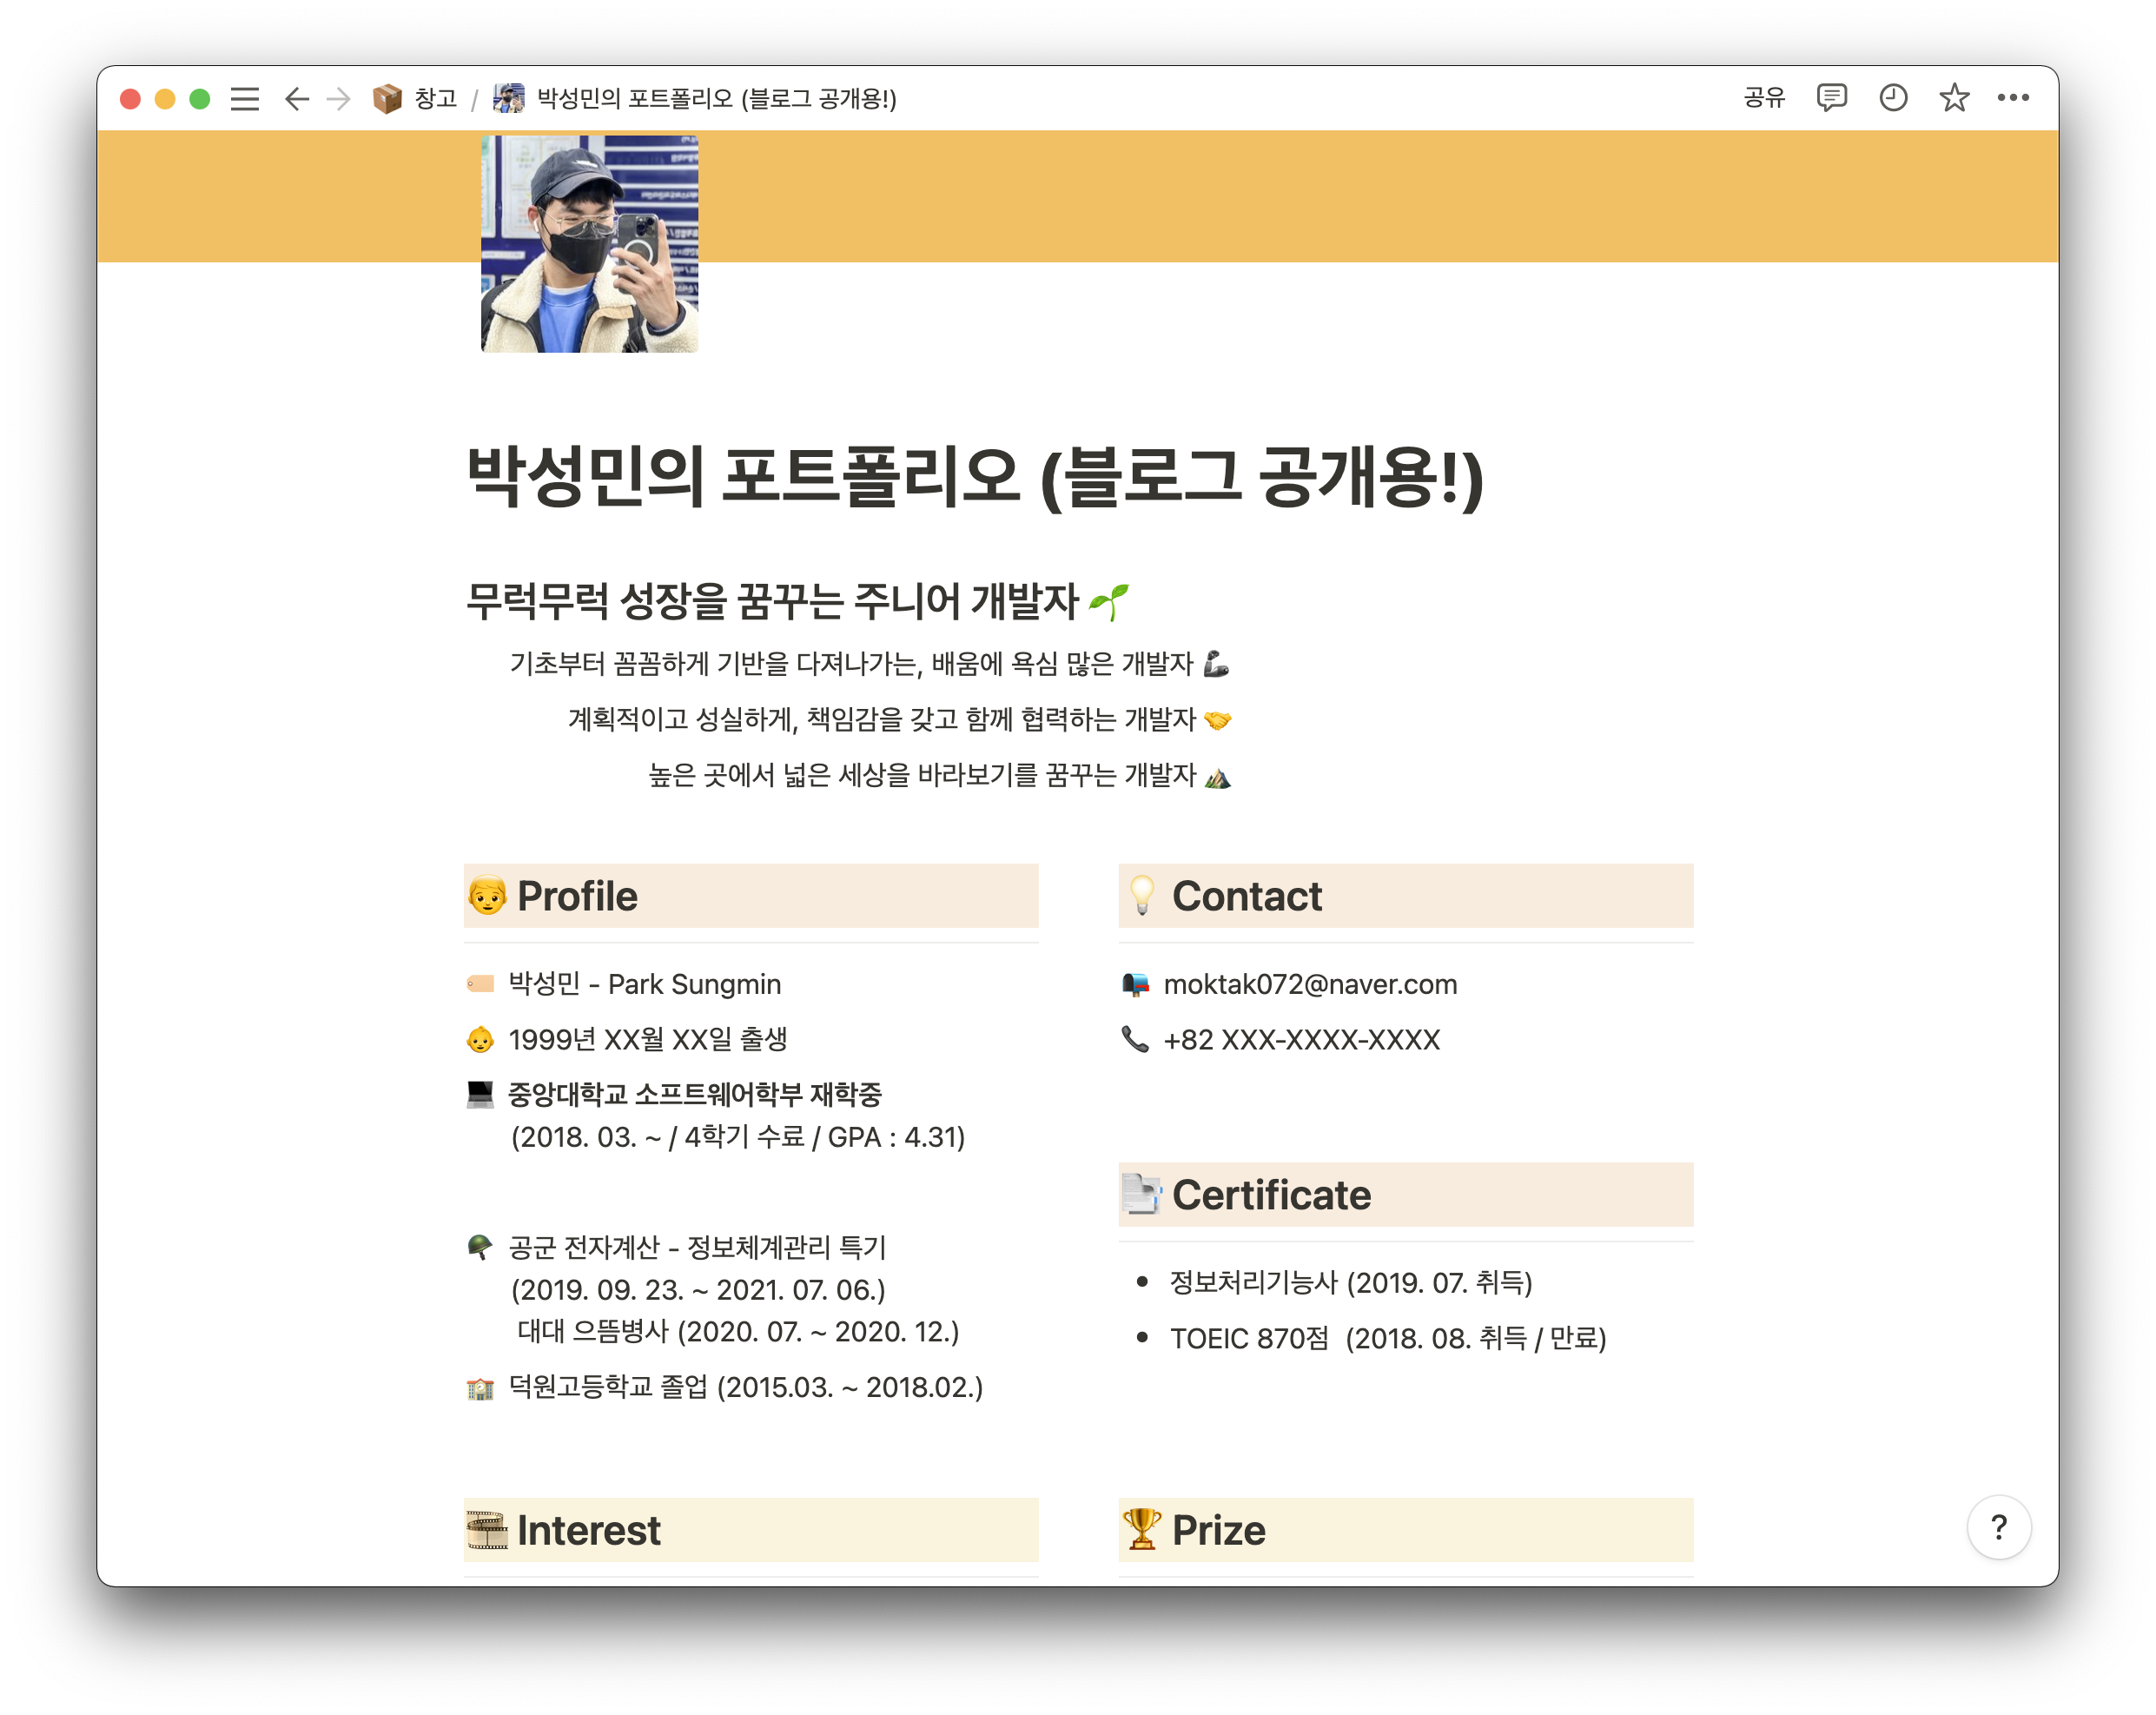
Task: Open the three-dot more options menu
Action: 2013,98
